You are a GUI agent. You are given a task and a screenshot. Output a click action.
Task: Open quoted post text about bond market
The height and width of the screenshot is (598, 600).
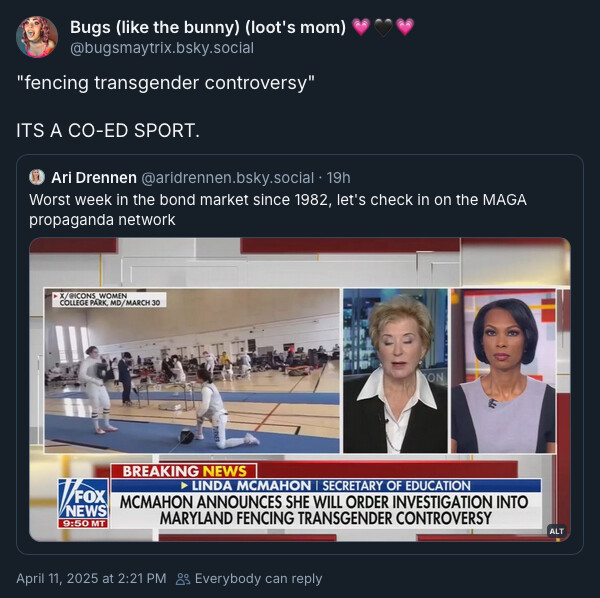[278, 210]
